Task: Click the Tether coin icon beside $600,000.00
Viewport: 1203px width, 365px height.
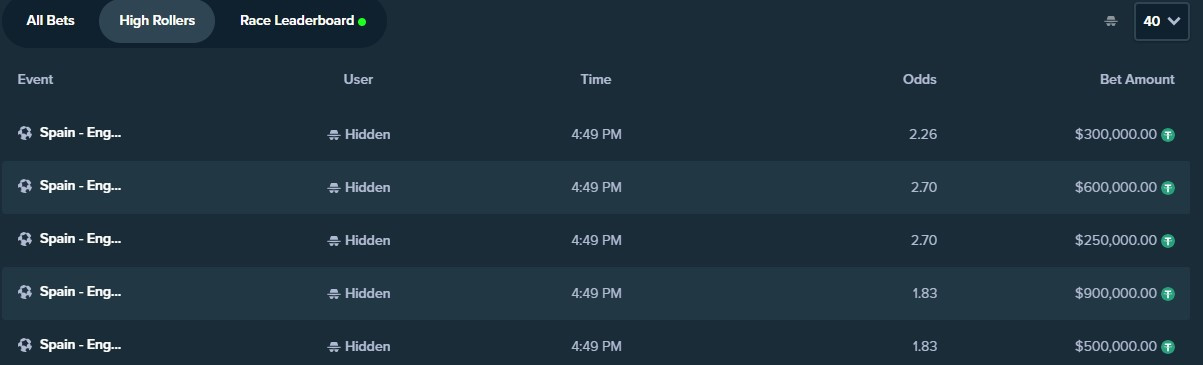Action: [x=1167, y=187]
